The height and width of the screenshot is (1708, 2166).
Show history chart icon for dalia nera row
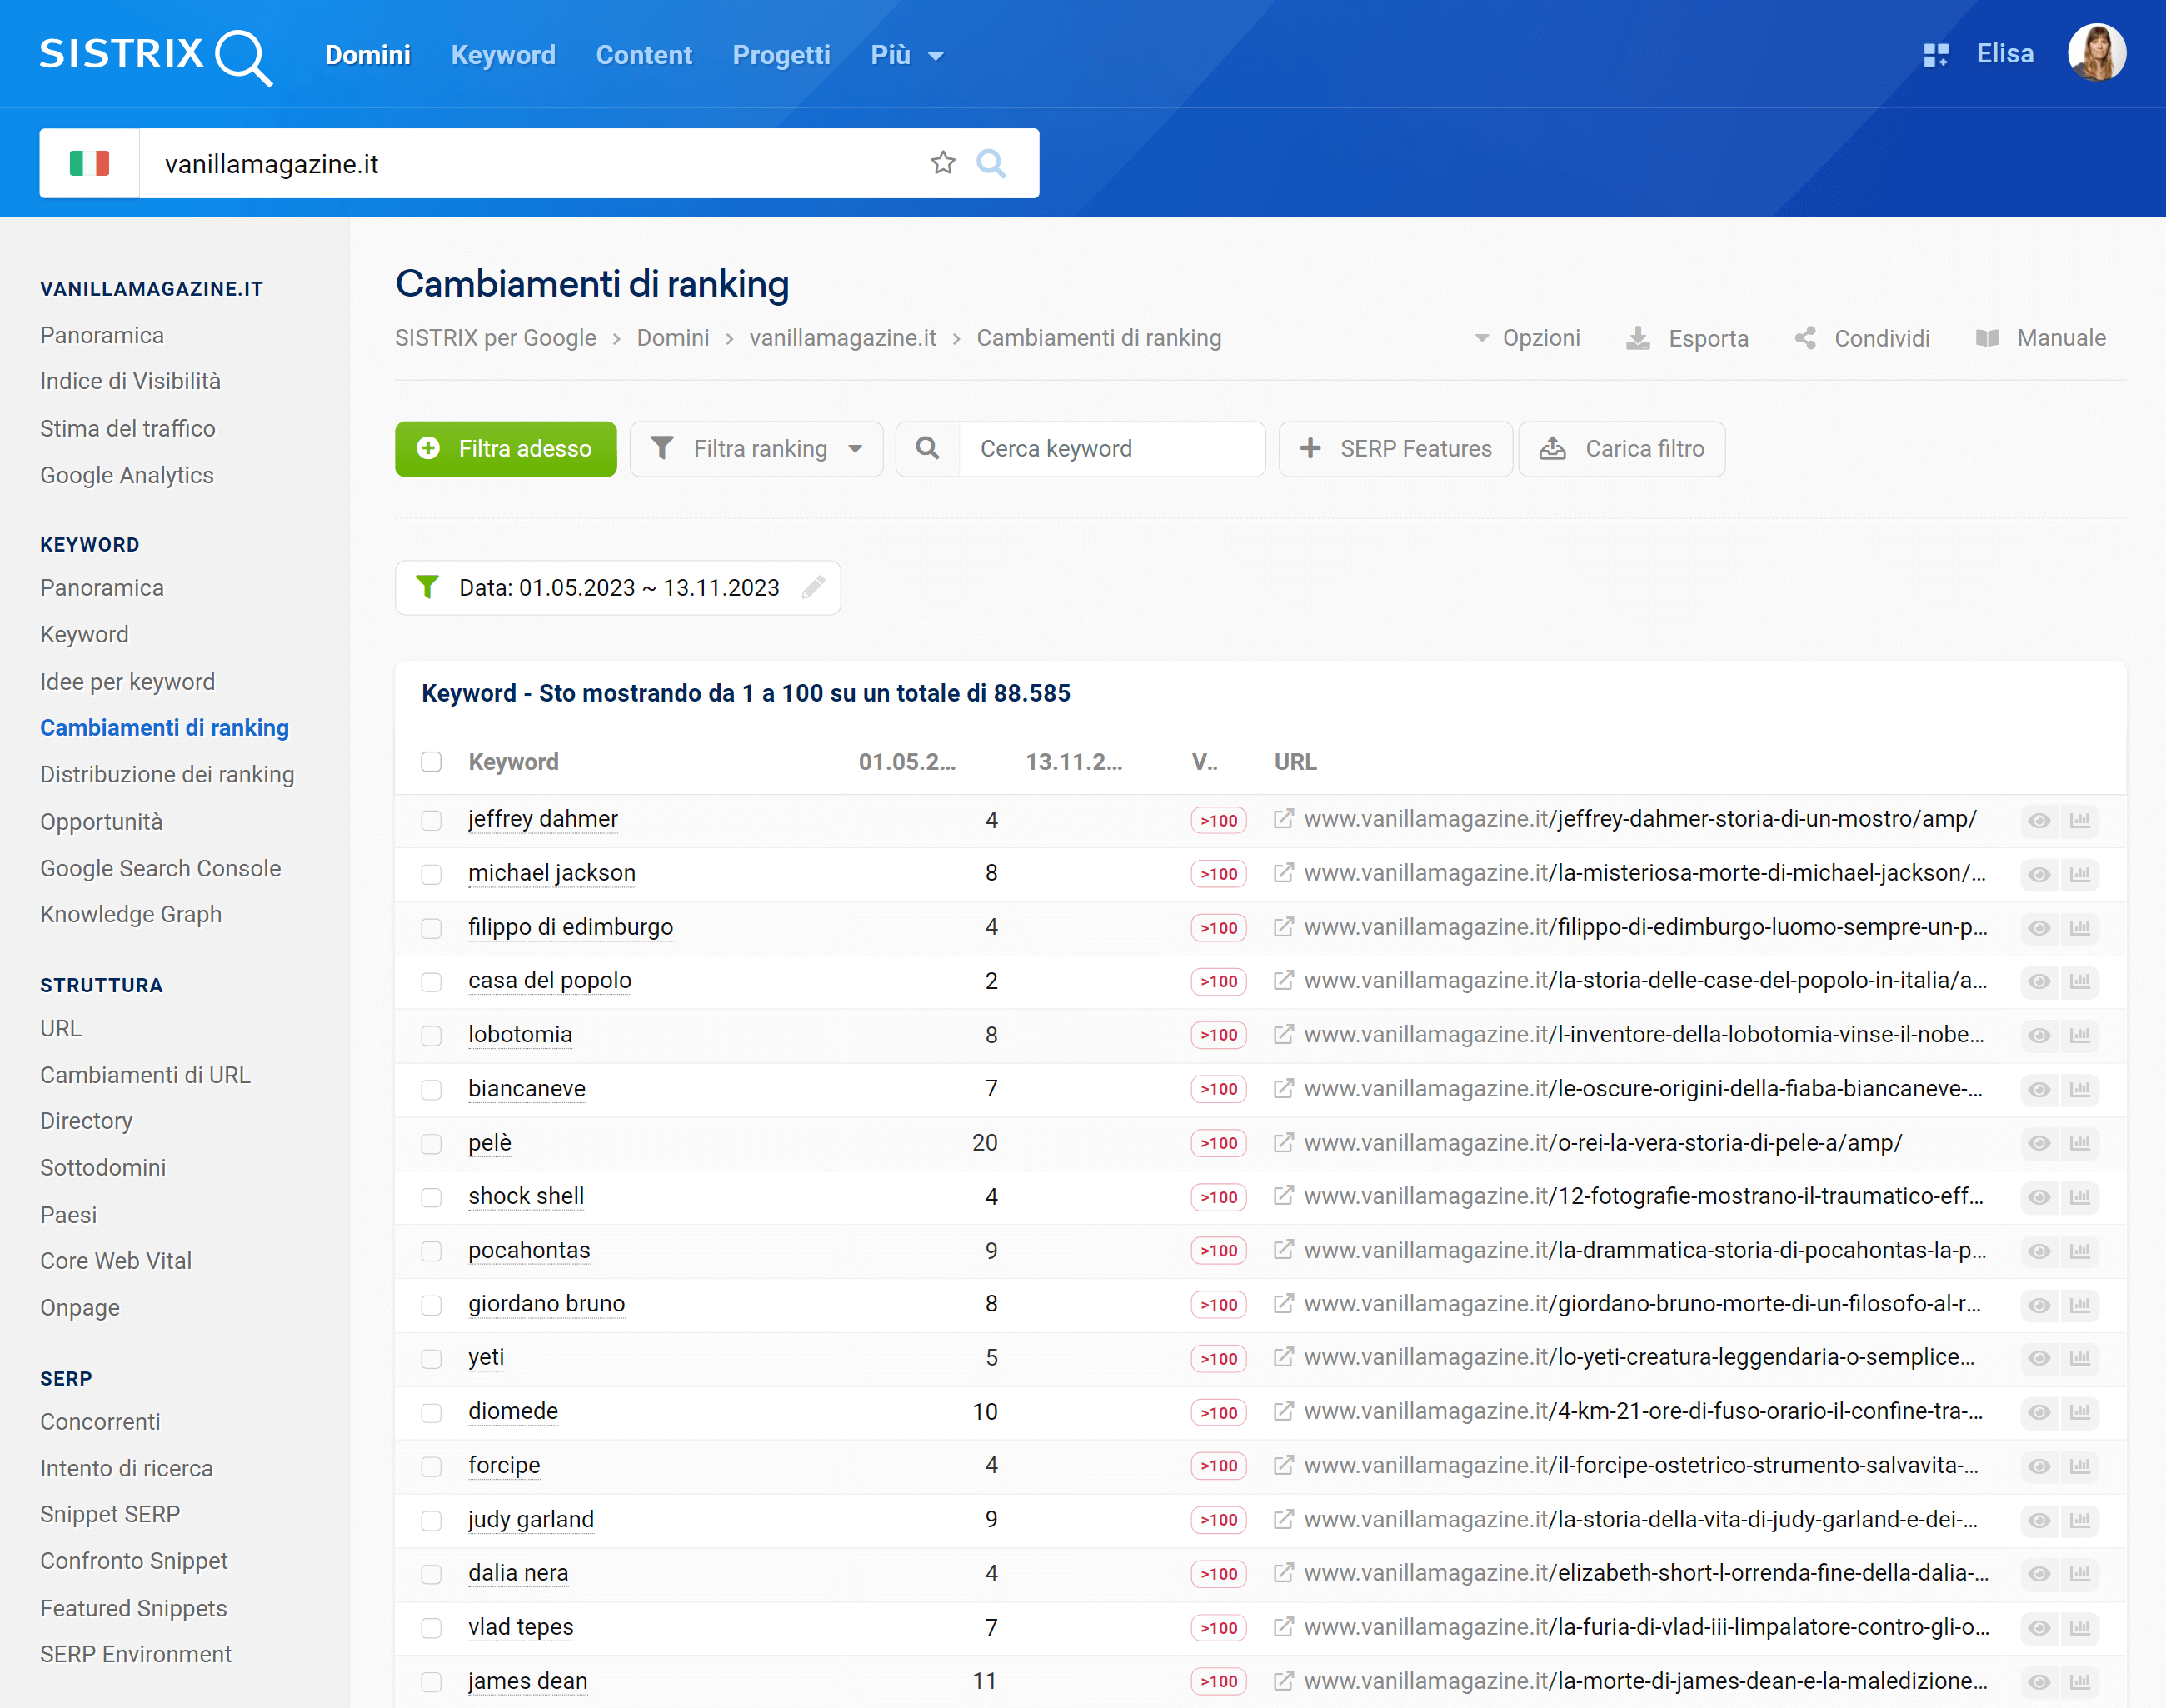click(2080, 1574)
